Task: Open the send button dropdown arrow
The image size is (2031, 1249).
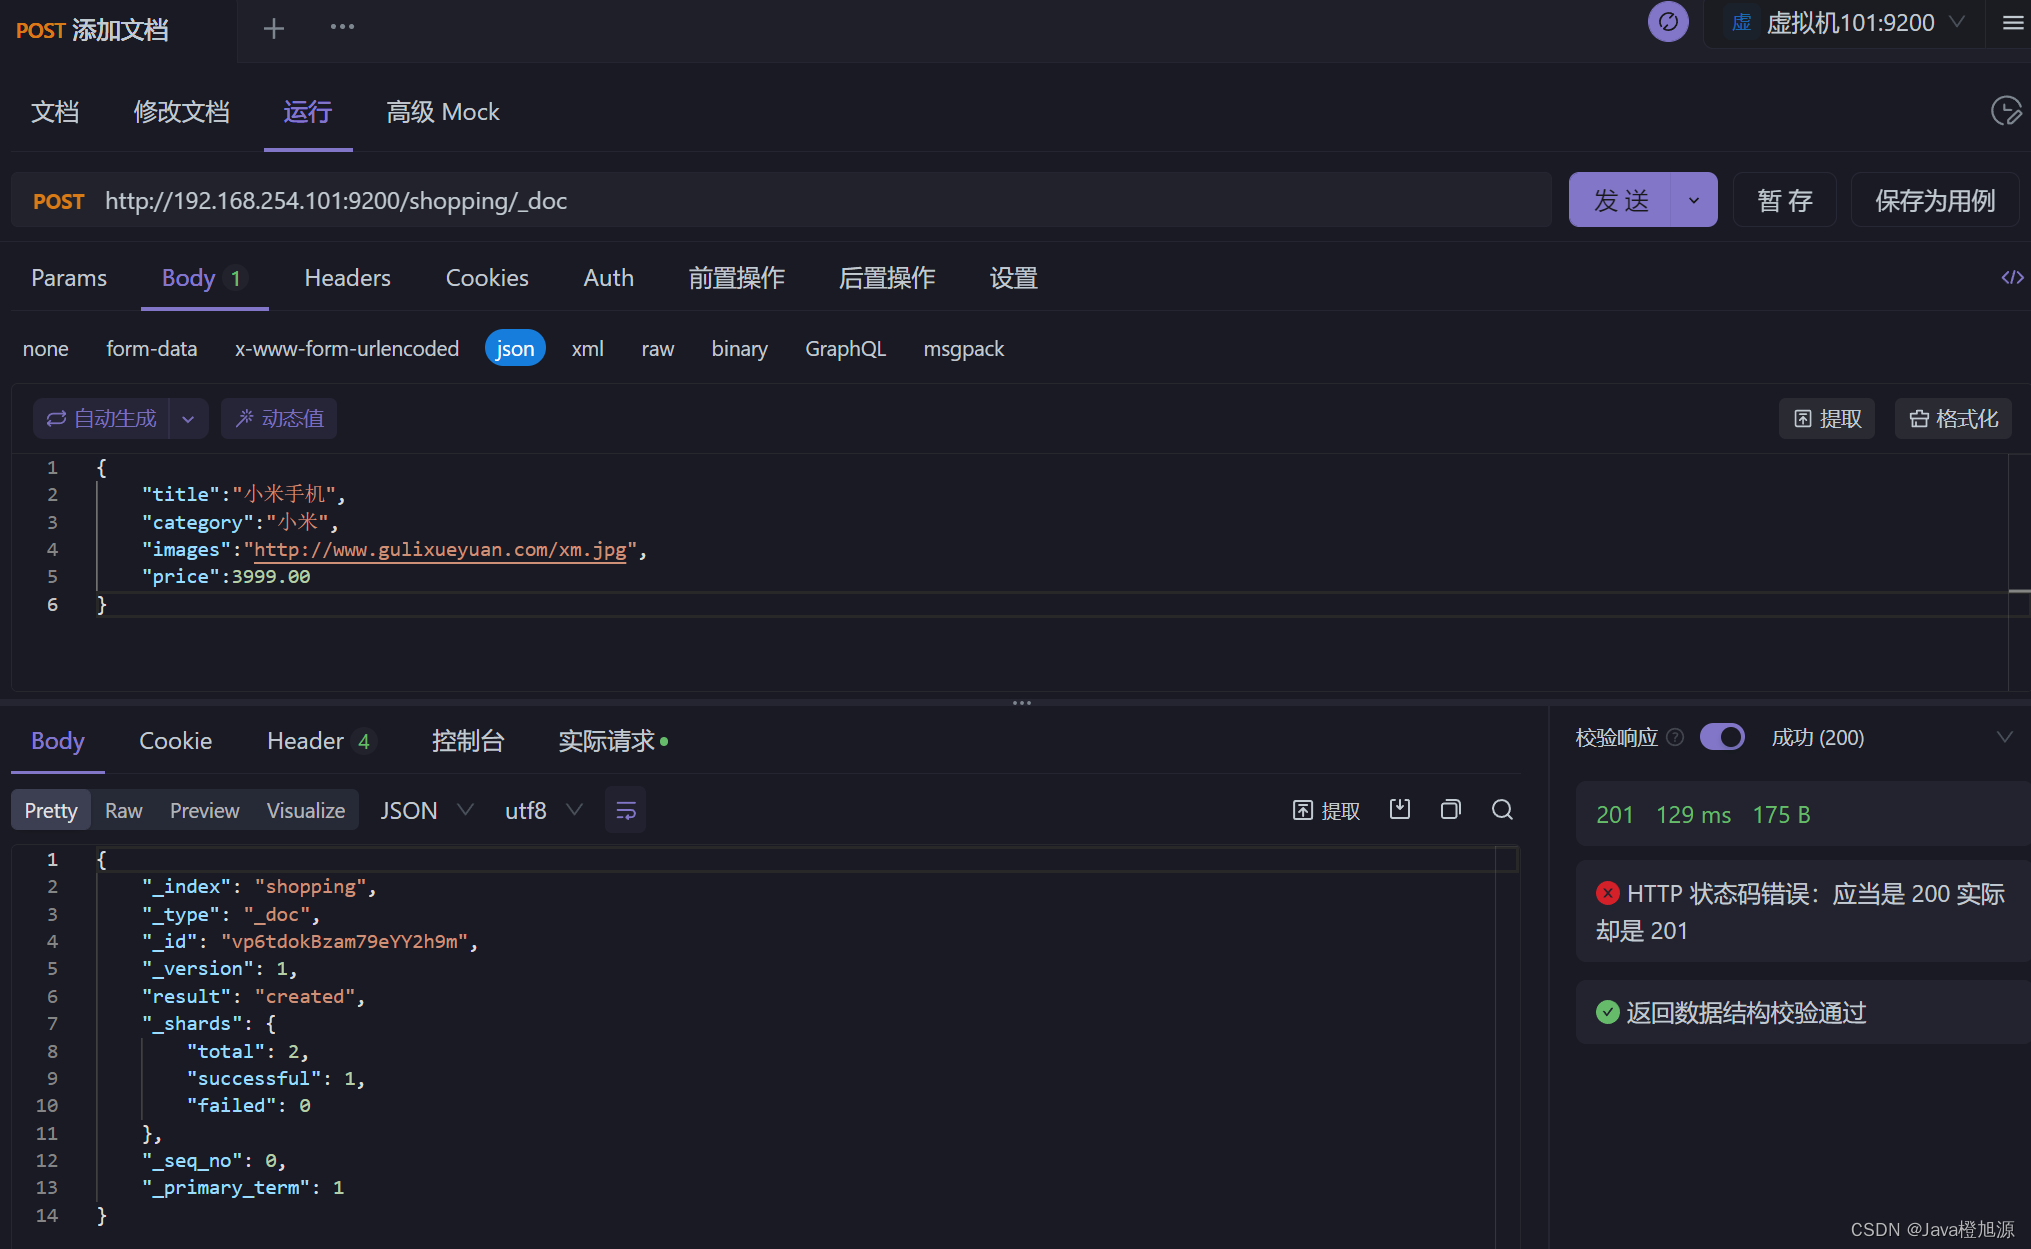Action: tap(1694, 200)
